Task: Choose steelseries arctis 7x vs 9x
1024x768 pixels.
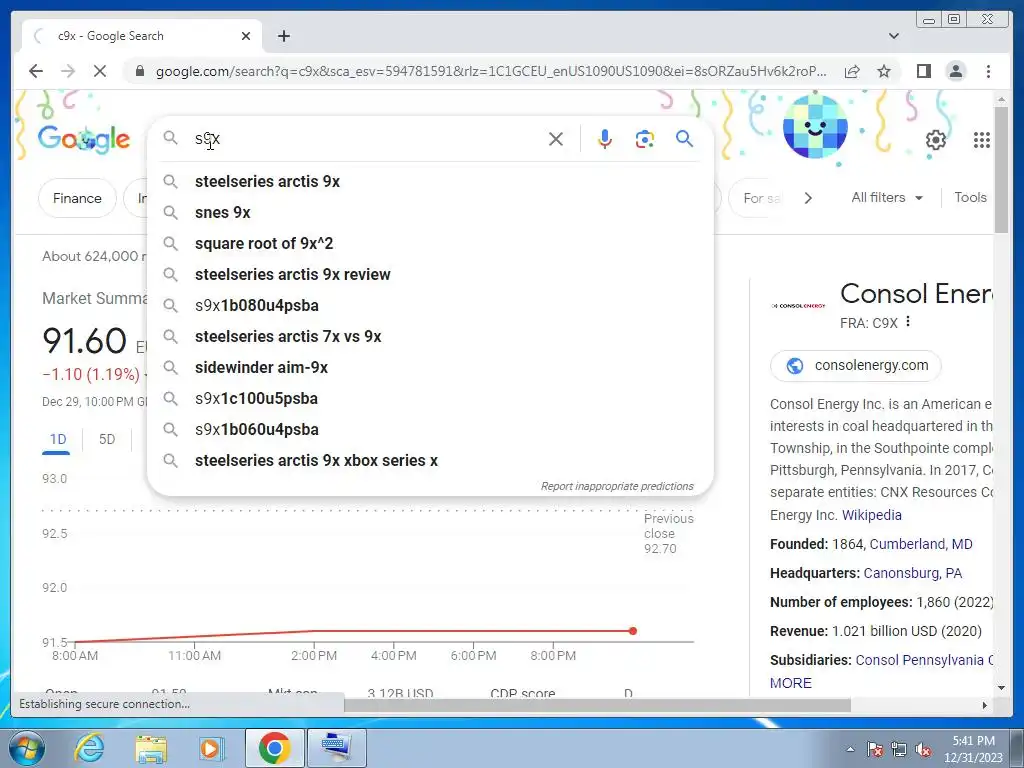Action: [x=430, y=336]
